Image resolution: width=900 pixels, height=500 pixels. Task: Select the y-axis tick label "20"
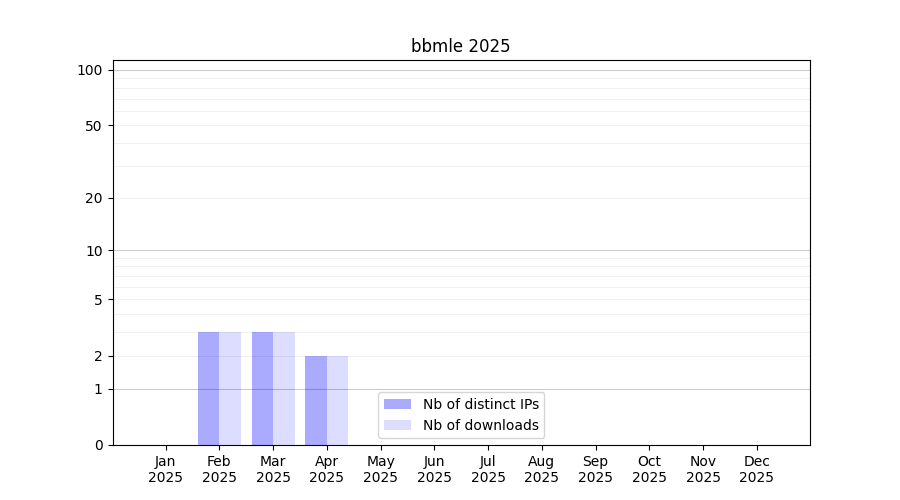94,198
